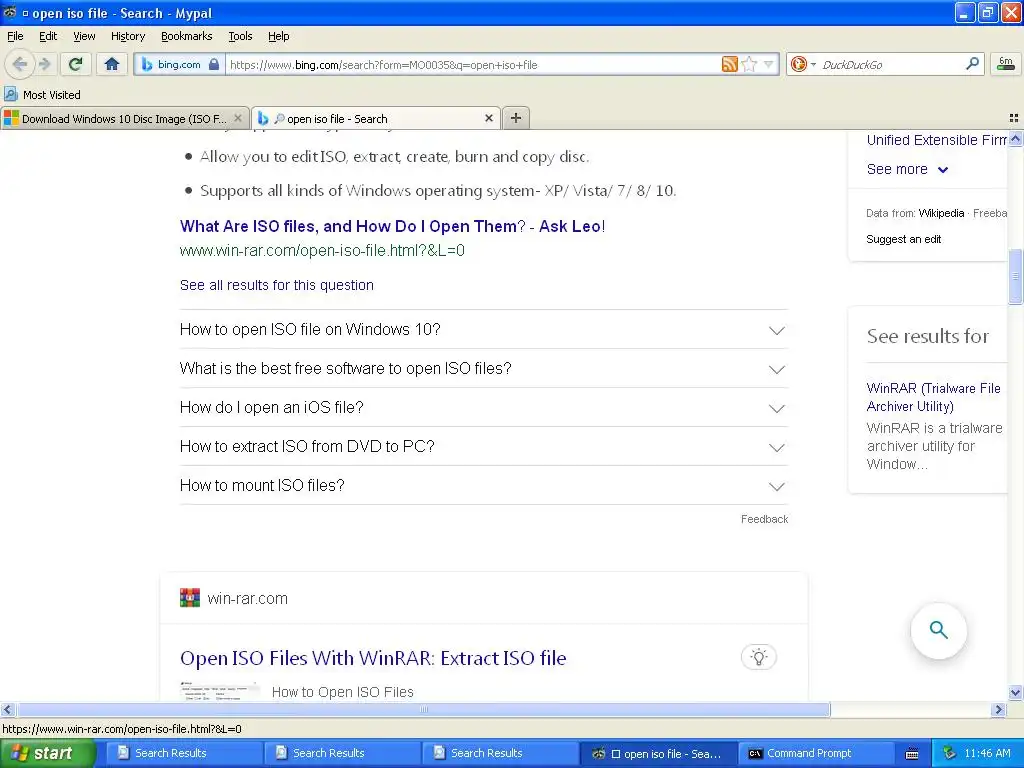Go back with the Back arrow button
The height and width of the screenshot is (768, 1024).
click(x=20, y=64)
